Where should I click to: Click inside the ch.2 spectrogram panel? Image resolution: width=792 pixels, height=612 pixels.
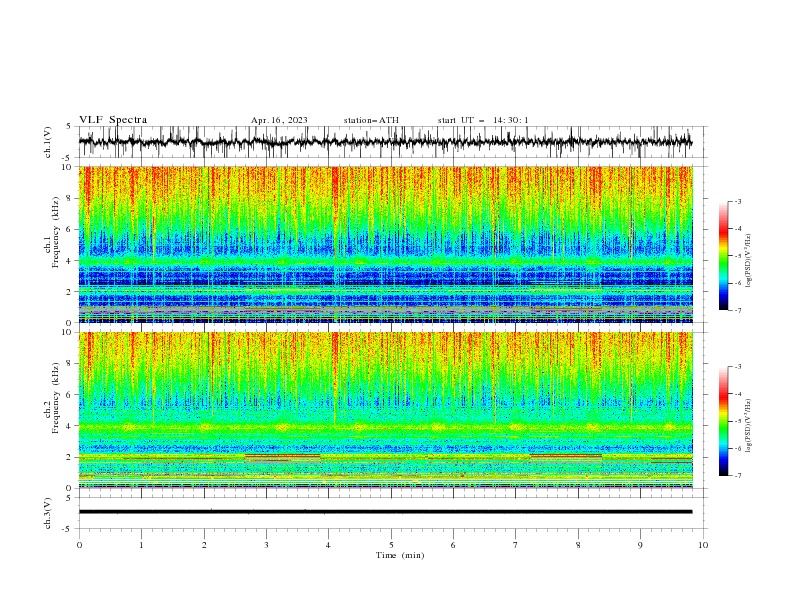(x=385, y=410)
